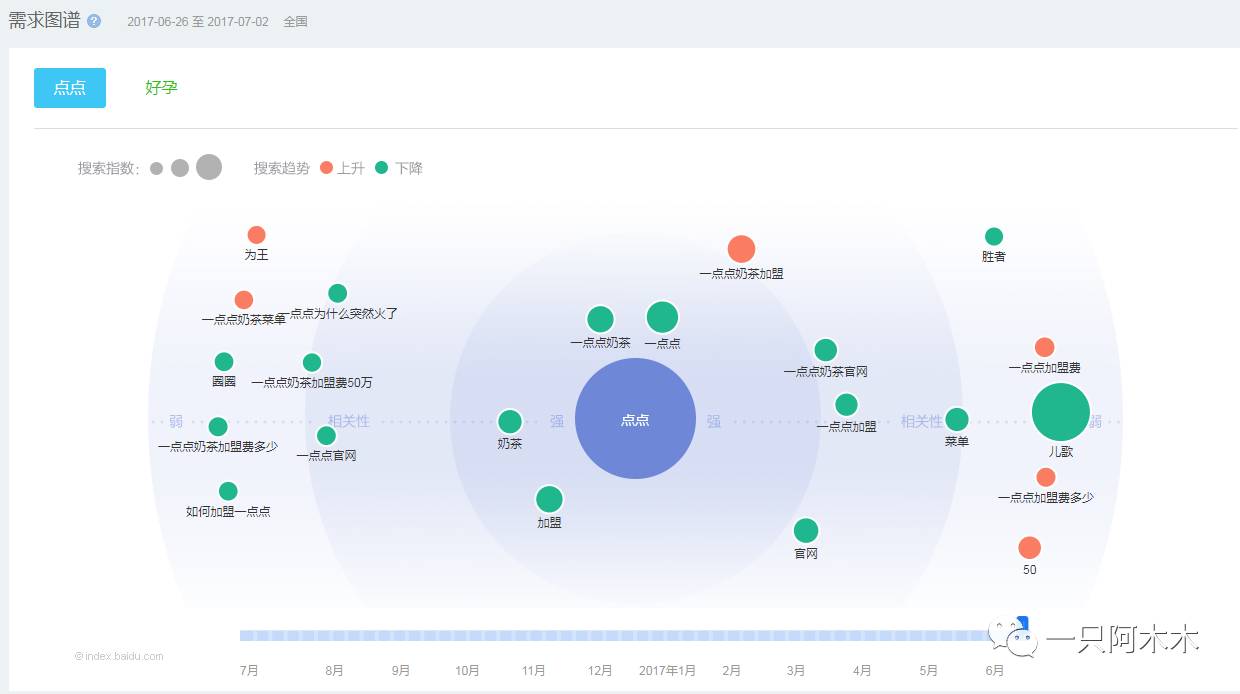Select the green 一点点奶茶 bubble
The width and height of the screenshot is (1240, 694).
coord(600,319)
